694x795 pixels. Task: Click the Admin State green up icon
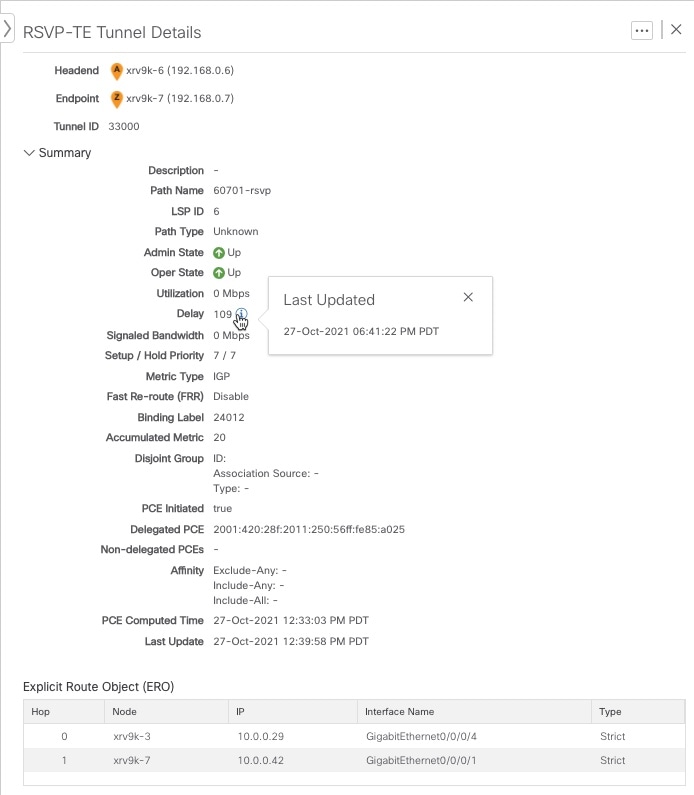point(218,252)
